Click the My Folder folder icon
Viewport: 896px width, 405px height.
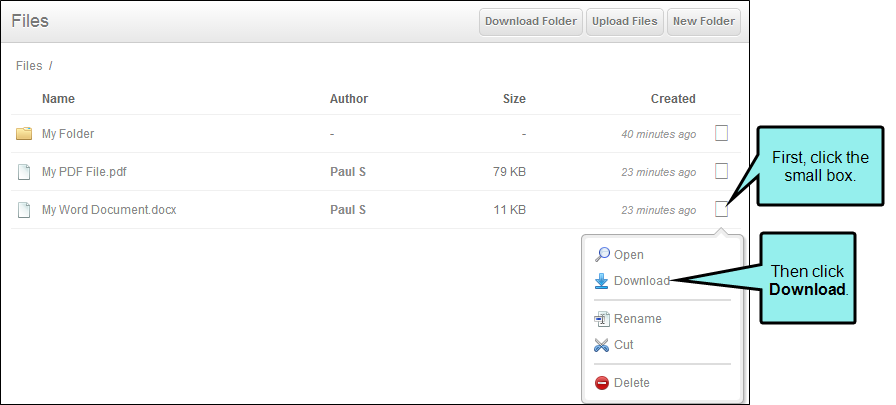[x=23, y=134]
